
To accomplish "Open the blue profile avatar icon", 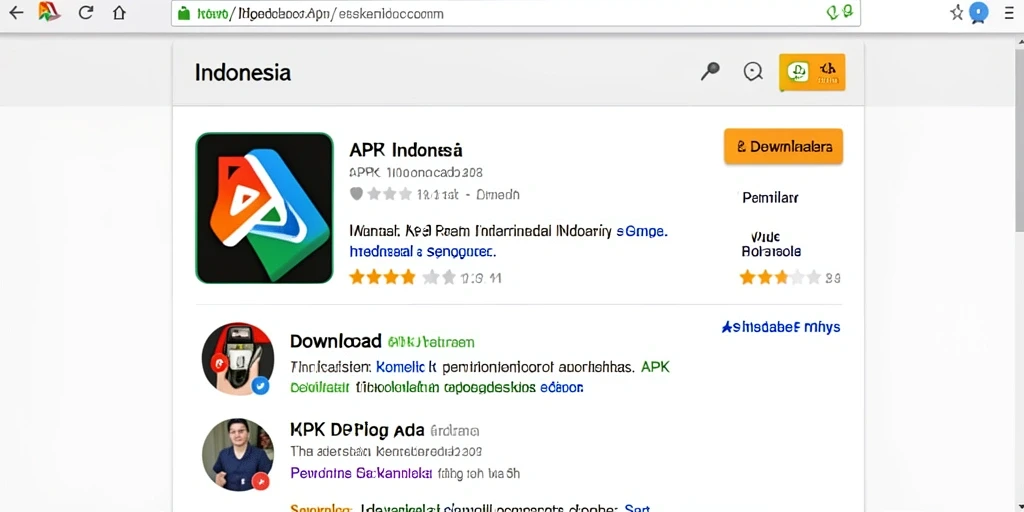I will click(x=978, y=12).
